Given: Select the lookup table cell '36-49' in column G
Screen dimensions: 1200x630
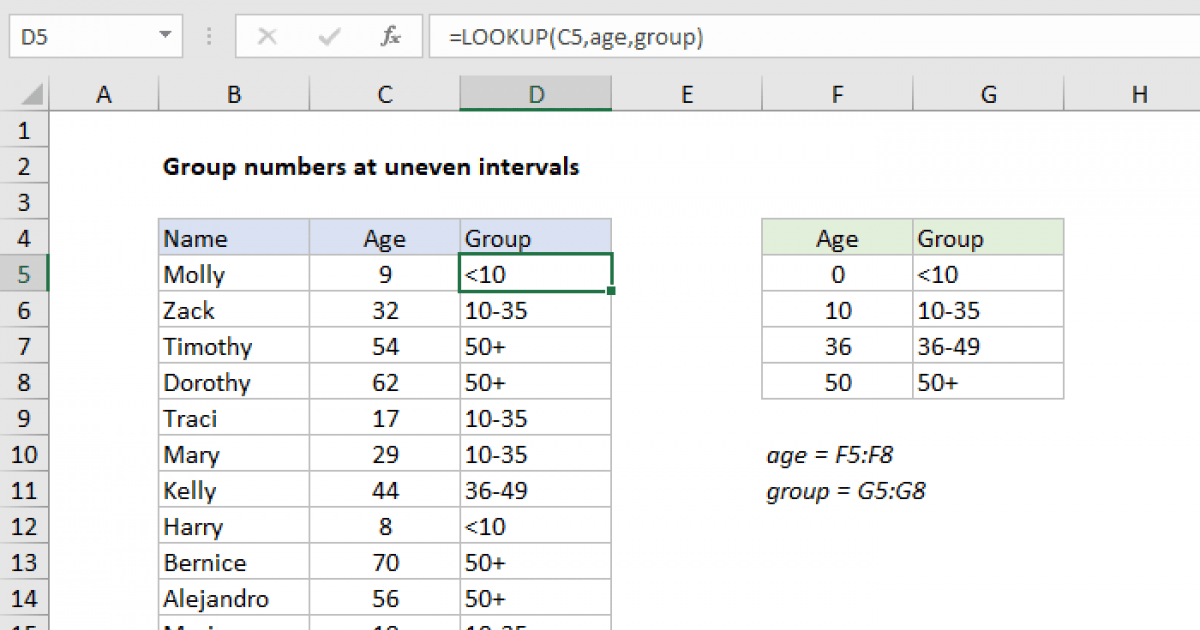Looking at the screenshot, I should 987,347.
